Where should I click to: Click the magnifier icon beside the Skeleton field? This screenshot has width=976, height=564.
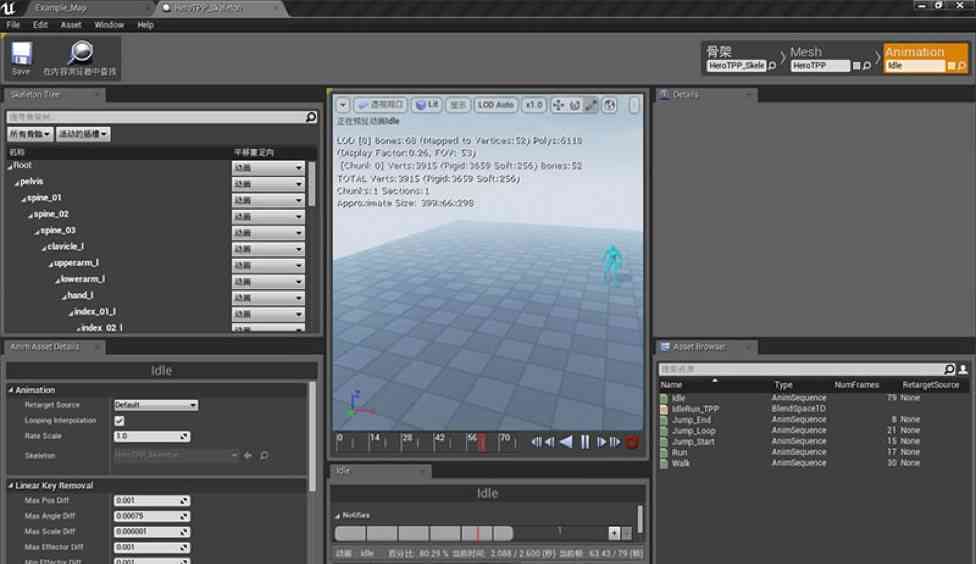(265, 456)
